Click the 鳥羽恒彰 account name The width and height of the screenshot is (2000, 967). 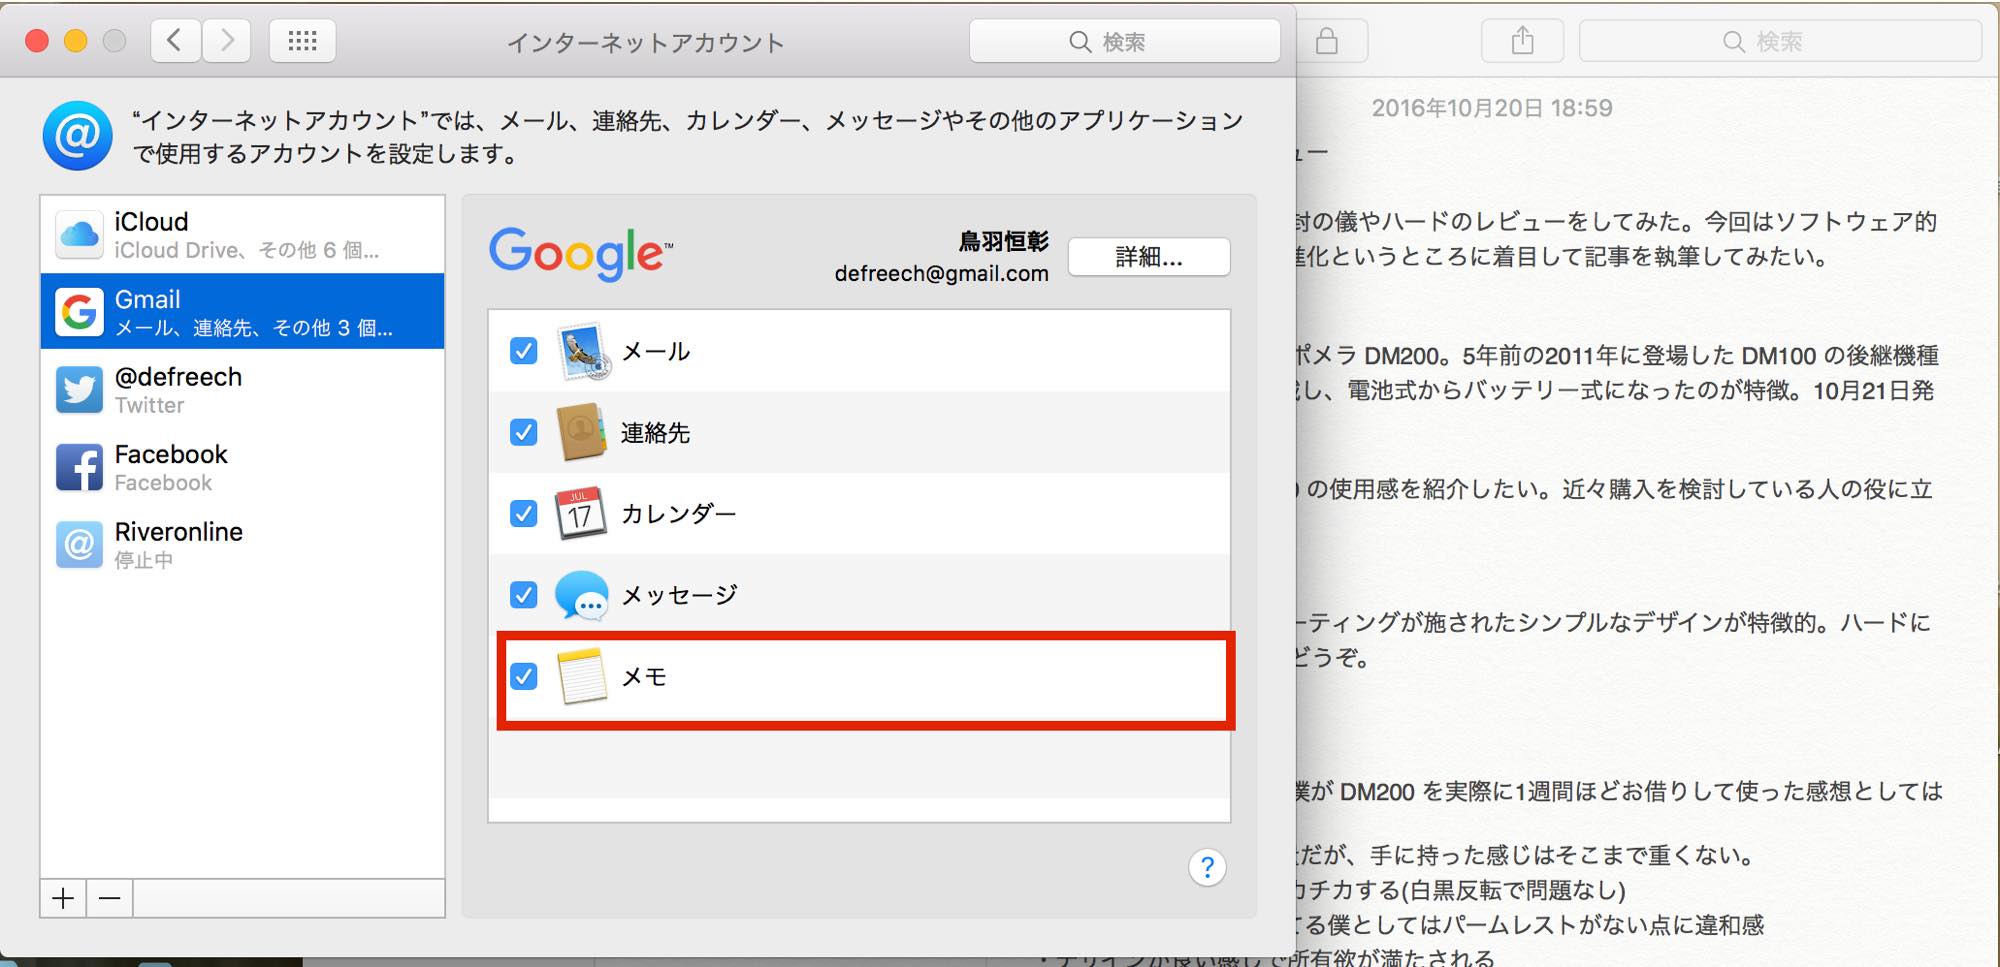[1004, 241]
